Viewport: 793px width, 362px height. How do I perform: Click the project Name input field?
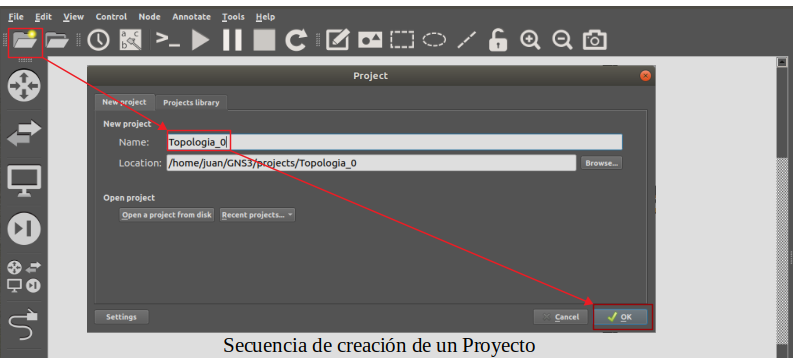click(394, 142)
